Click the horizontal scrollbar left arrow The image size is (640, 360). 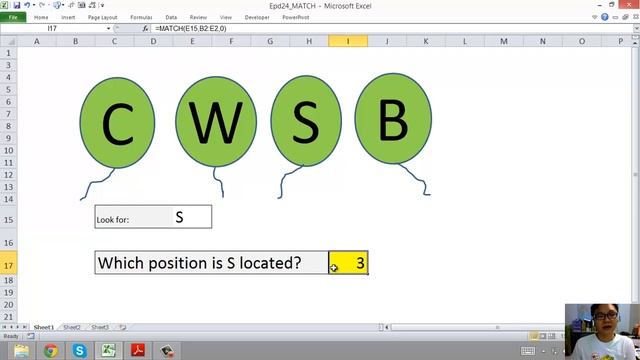(x=387, y=327)
